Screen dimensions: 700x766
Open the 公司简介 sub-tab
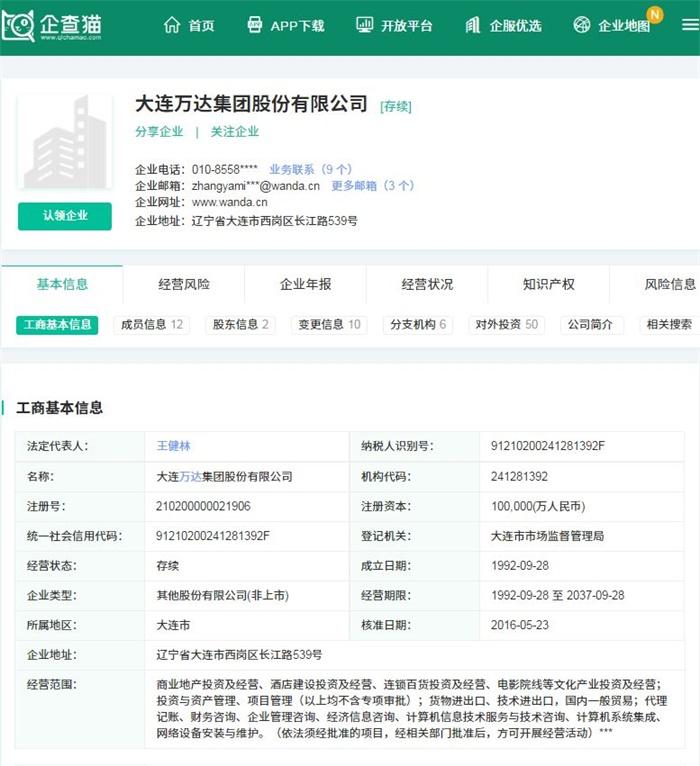(x=592, y=325)
